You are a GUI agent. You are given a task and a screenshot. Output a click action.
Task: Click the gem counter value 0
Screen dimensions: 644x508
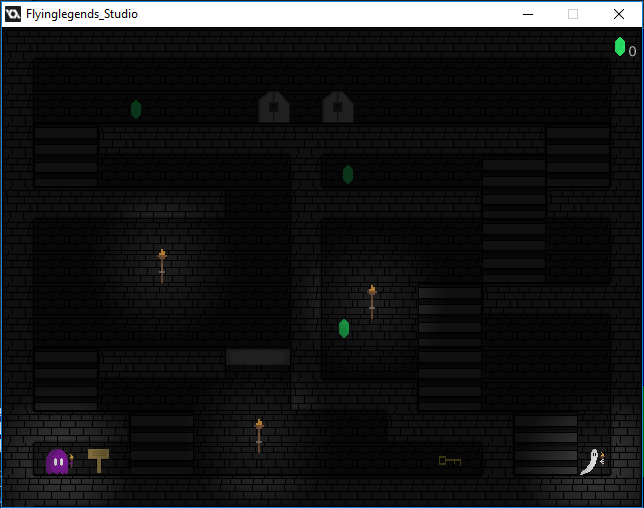[x=632, y=51]
